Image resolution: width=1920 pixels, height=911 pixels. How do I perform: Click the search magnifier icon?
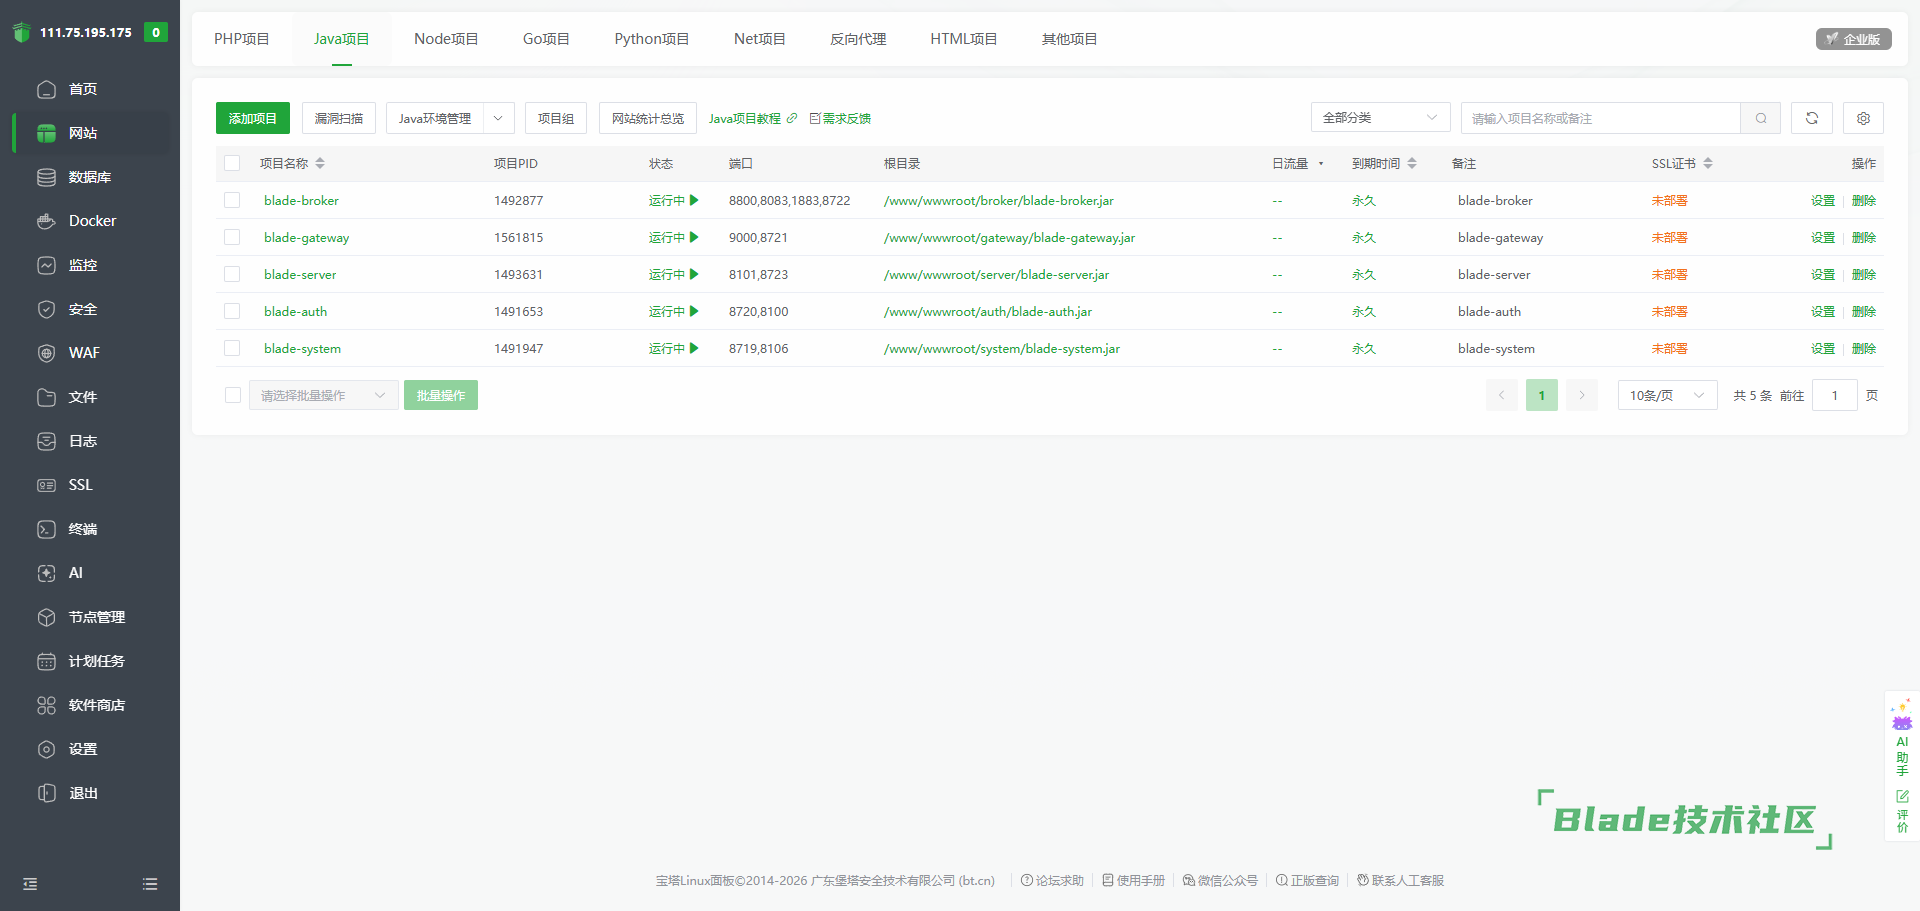1760,118
